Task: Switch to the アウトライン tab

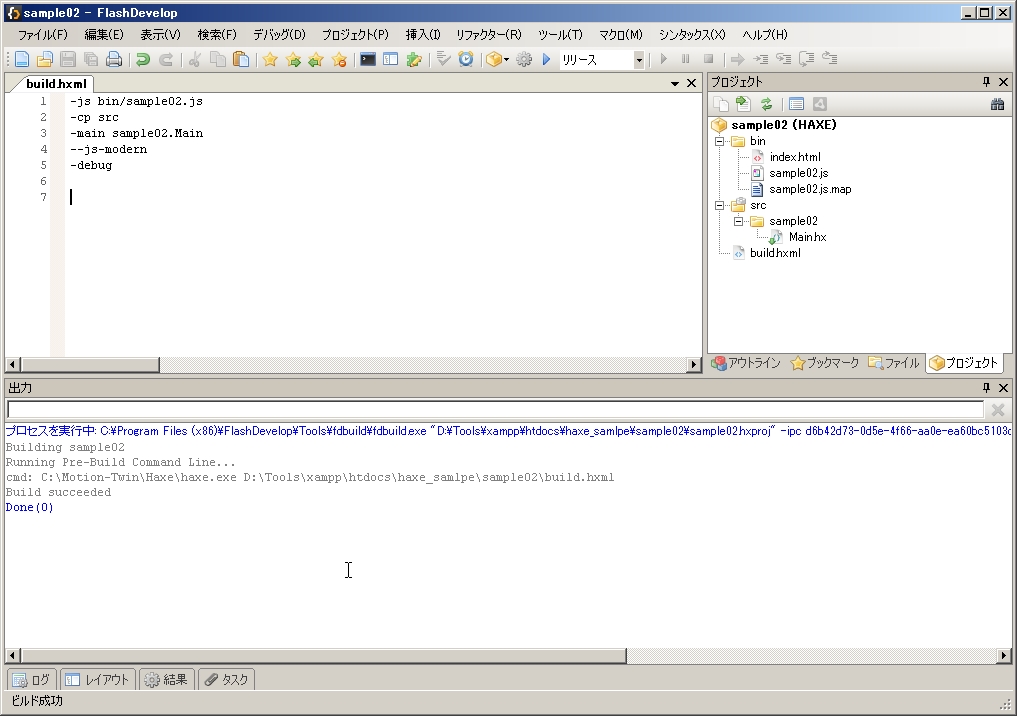Action: [747, 363]
